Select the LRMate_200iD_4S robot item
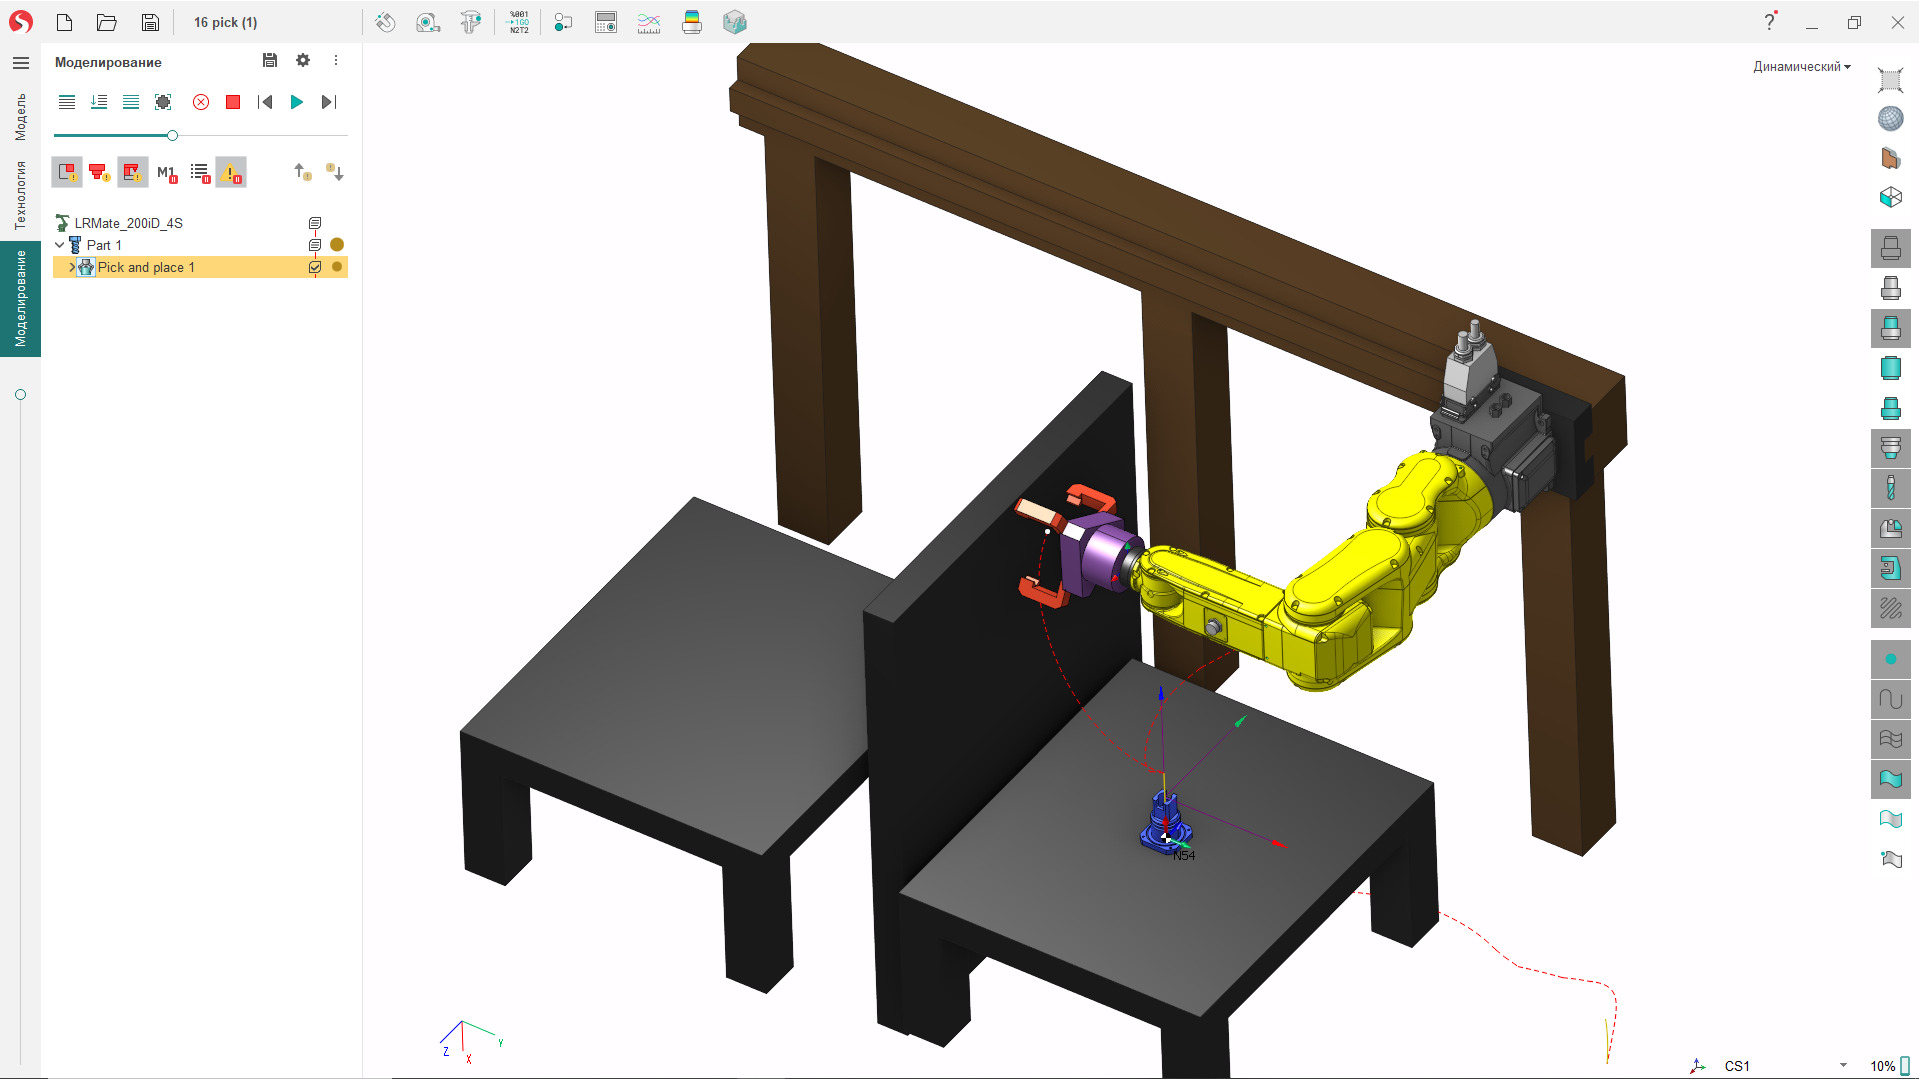 128,223
